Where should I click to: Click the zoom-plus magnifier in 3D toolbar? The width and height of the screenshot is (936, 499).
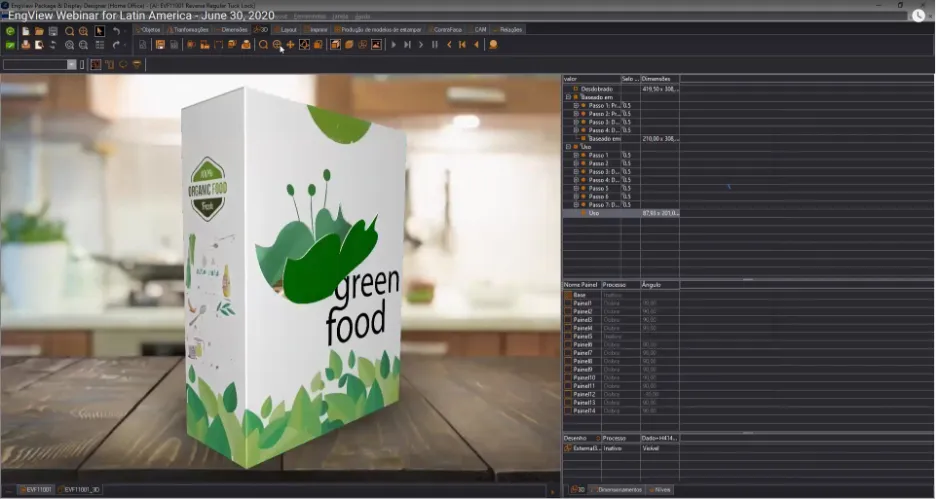point(277,45)
